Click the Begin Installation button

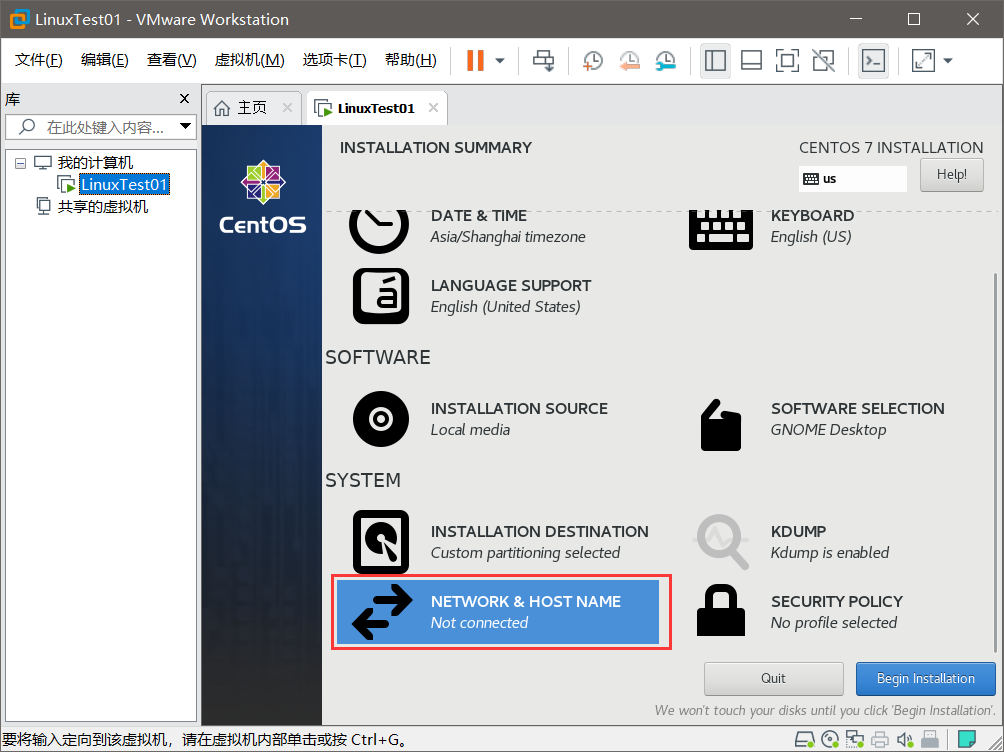click(925, 678)
